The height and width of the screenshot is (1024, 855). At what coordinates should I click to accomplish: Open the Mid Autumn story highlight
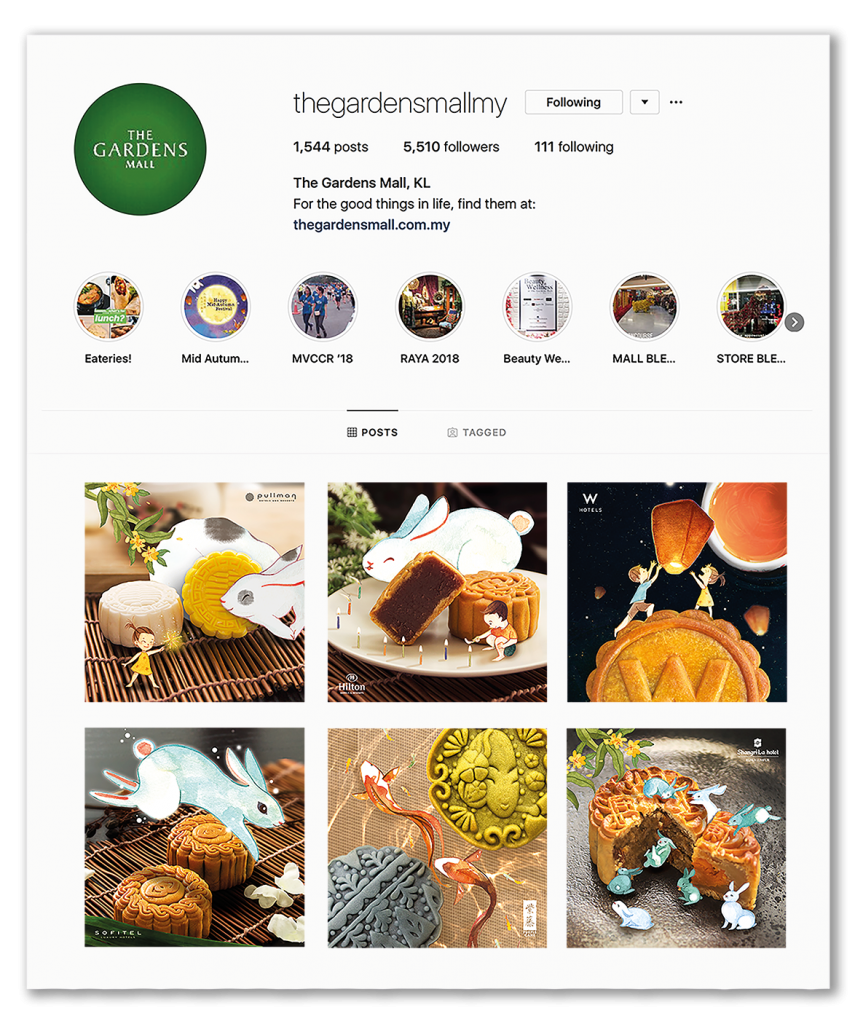click(x=216, y=307)
